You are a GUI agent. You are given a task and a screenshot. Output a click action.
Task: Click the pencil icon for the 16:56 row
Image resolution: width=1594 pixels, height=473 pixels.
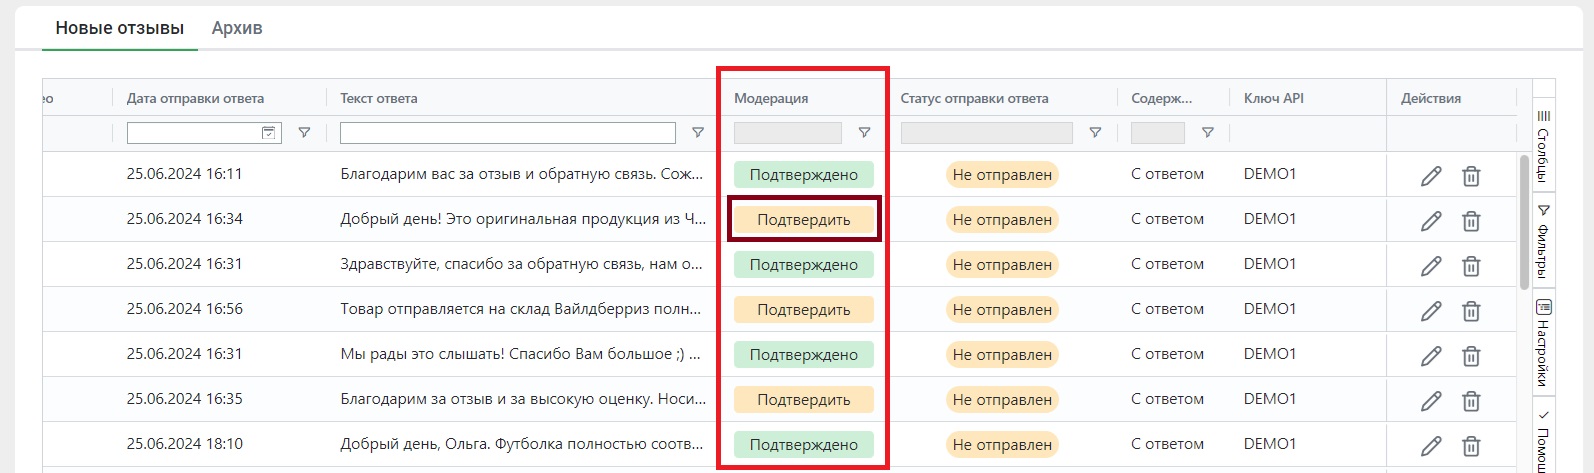click(x=1431, y=311)
